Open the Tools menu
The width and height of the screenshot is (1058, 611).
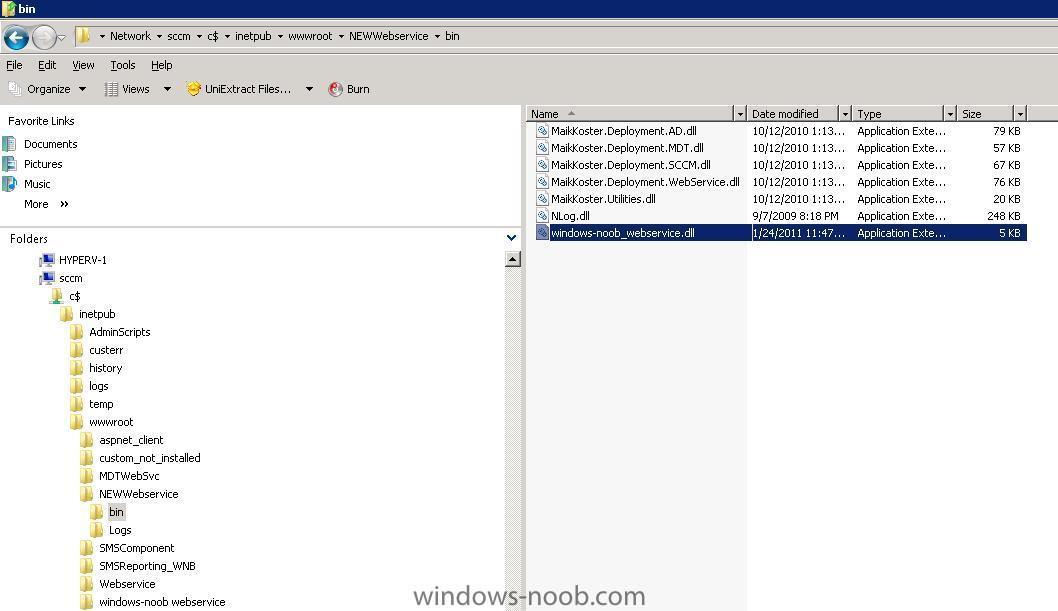(123, 65)
